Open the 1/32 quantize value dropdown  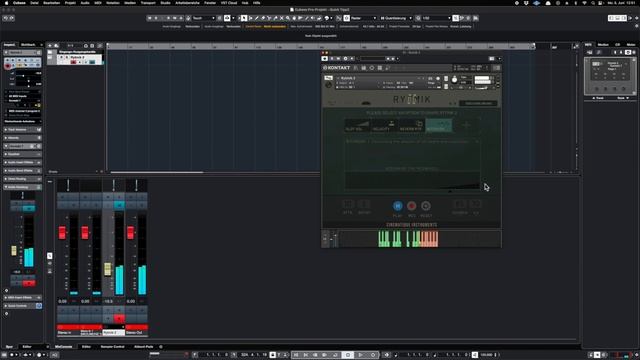click(436, 18)
